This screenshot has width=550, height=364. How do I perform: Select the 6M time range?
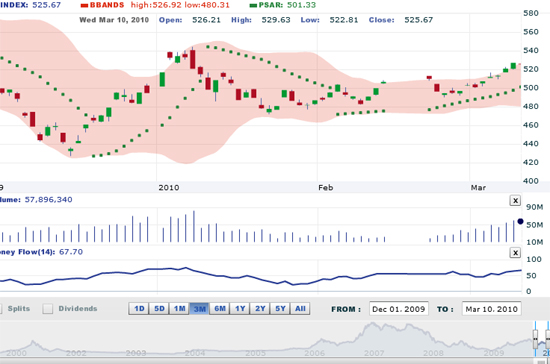[220, 309]
